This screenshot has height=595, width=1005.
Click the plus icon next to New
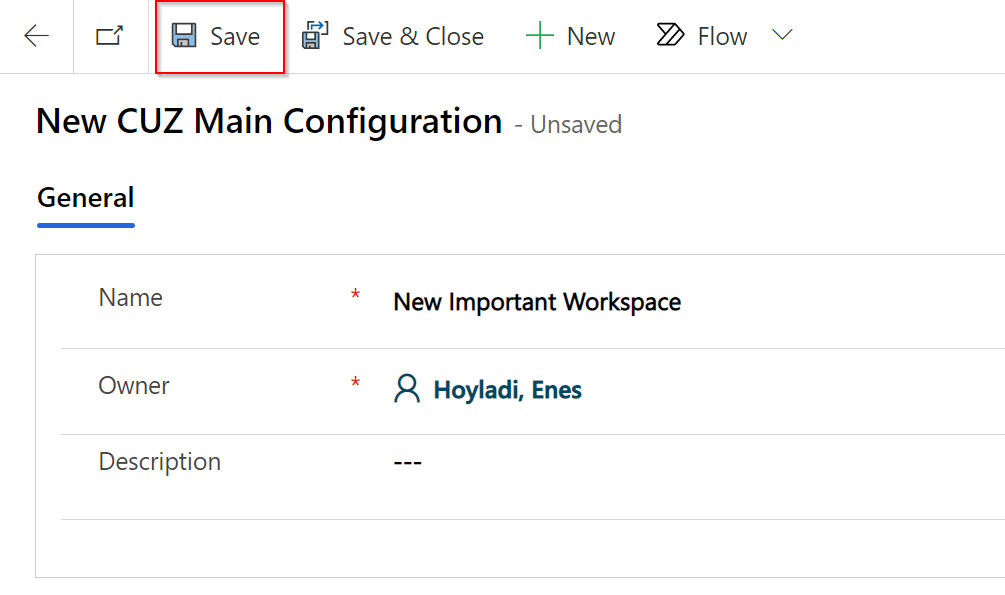[539, 35]
